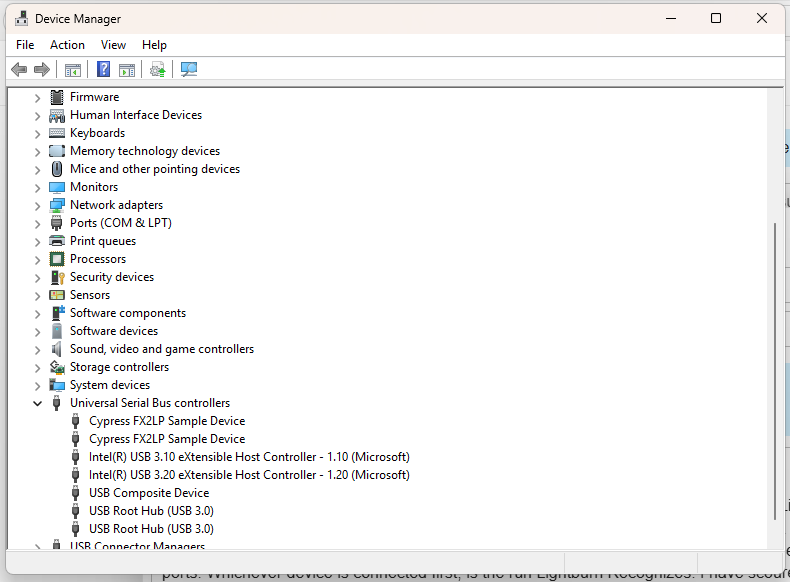The height and width of the screenshot is (582, 790).
Task: Select USB Composite Device entry
Action: (148, 493)
